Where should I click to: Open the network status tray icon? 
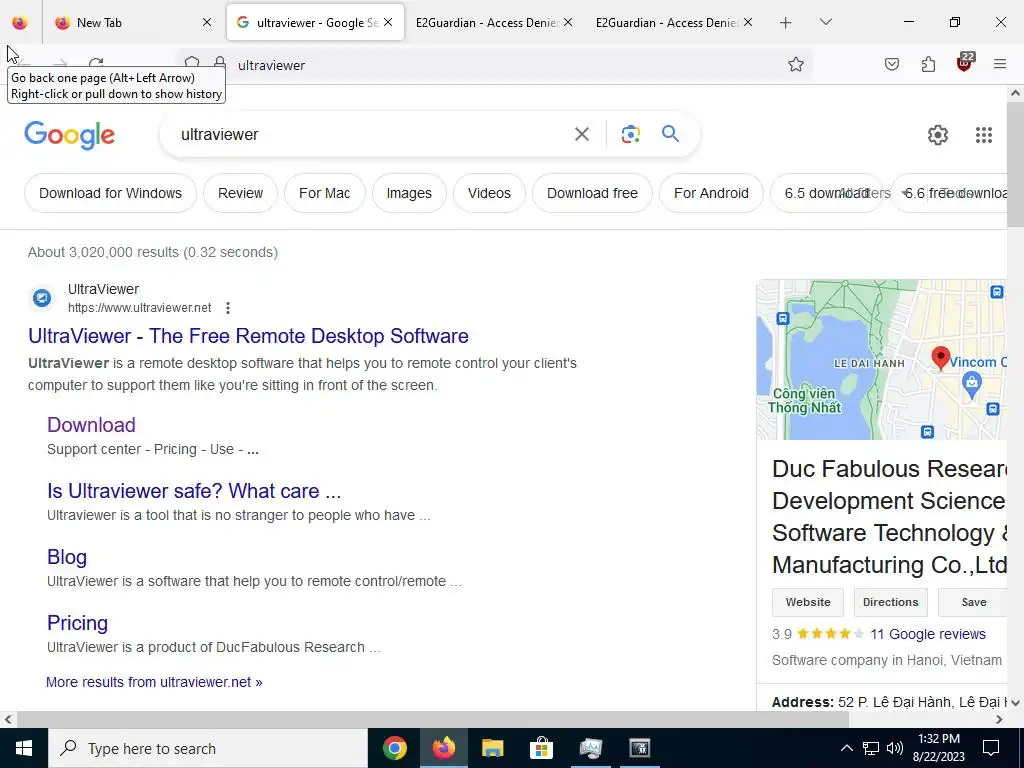coord(871,748)
